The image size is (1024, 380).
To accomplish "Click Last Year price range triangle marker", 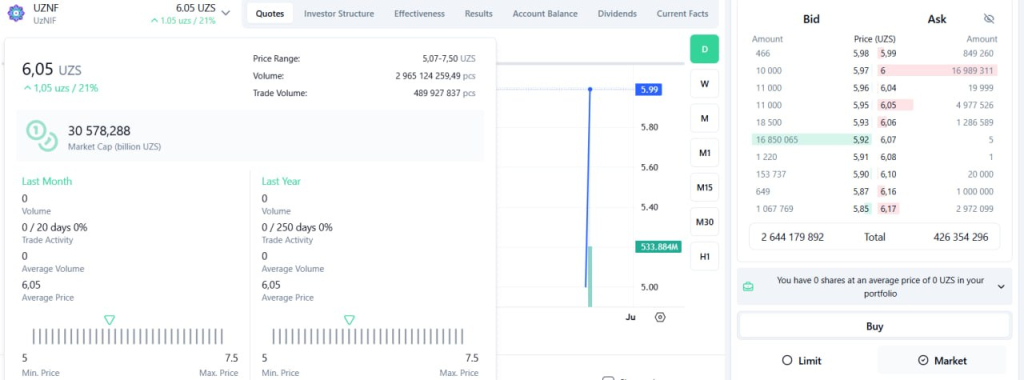I will [x=349, y=320].
